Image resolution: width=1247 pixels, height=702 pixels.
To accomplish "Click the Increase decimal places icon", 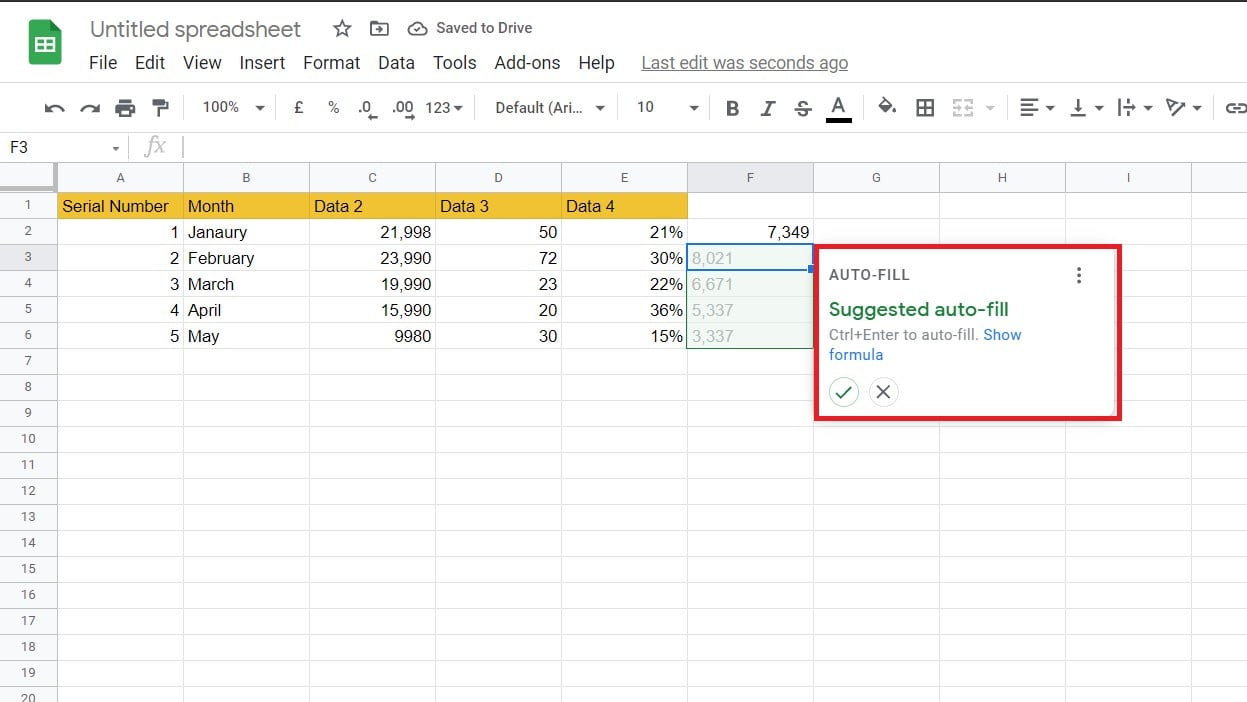I will pos(403,107).
